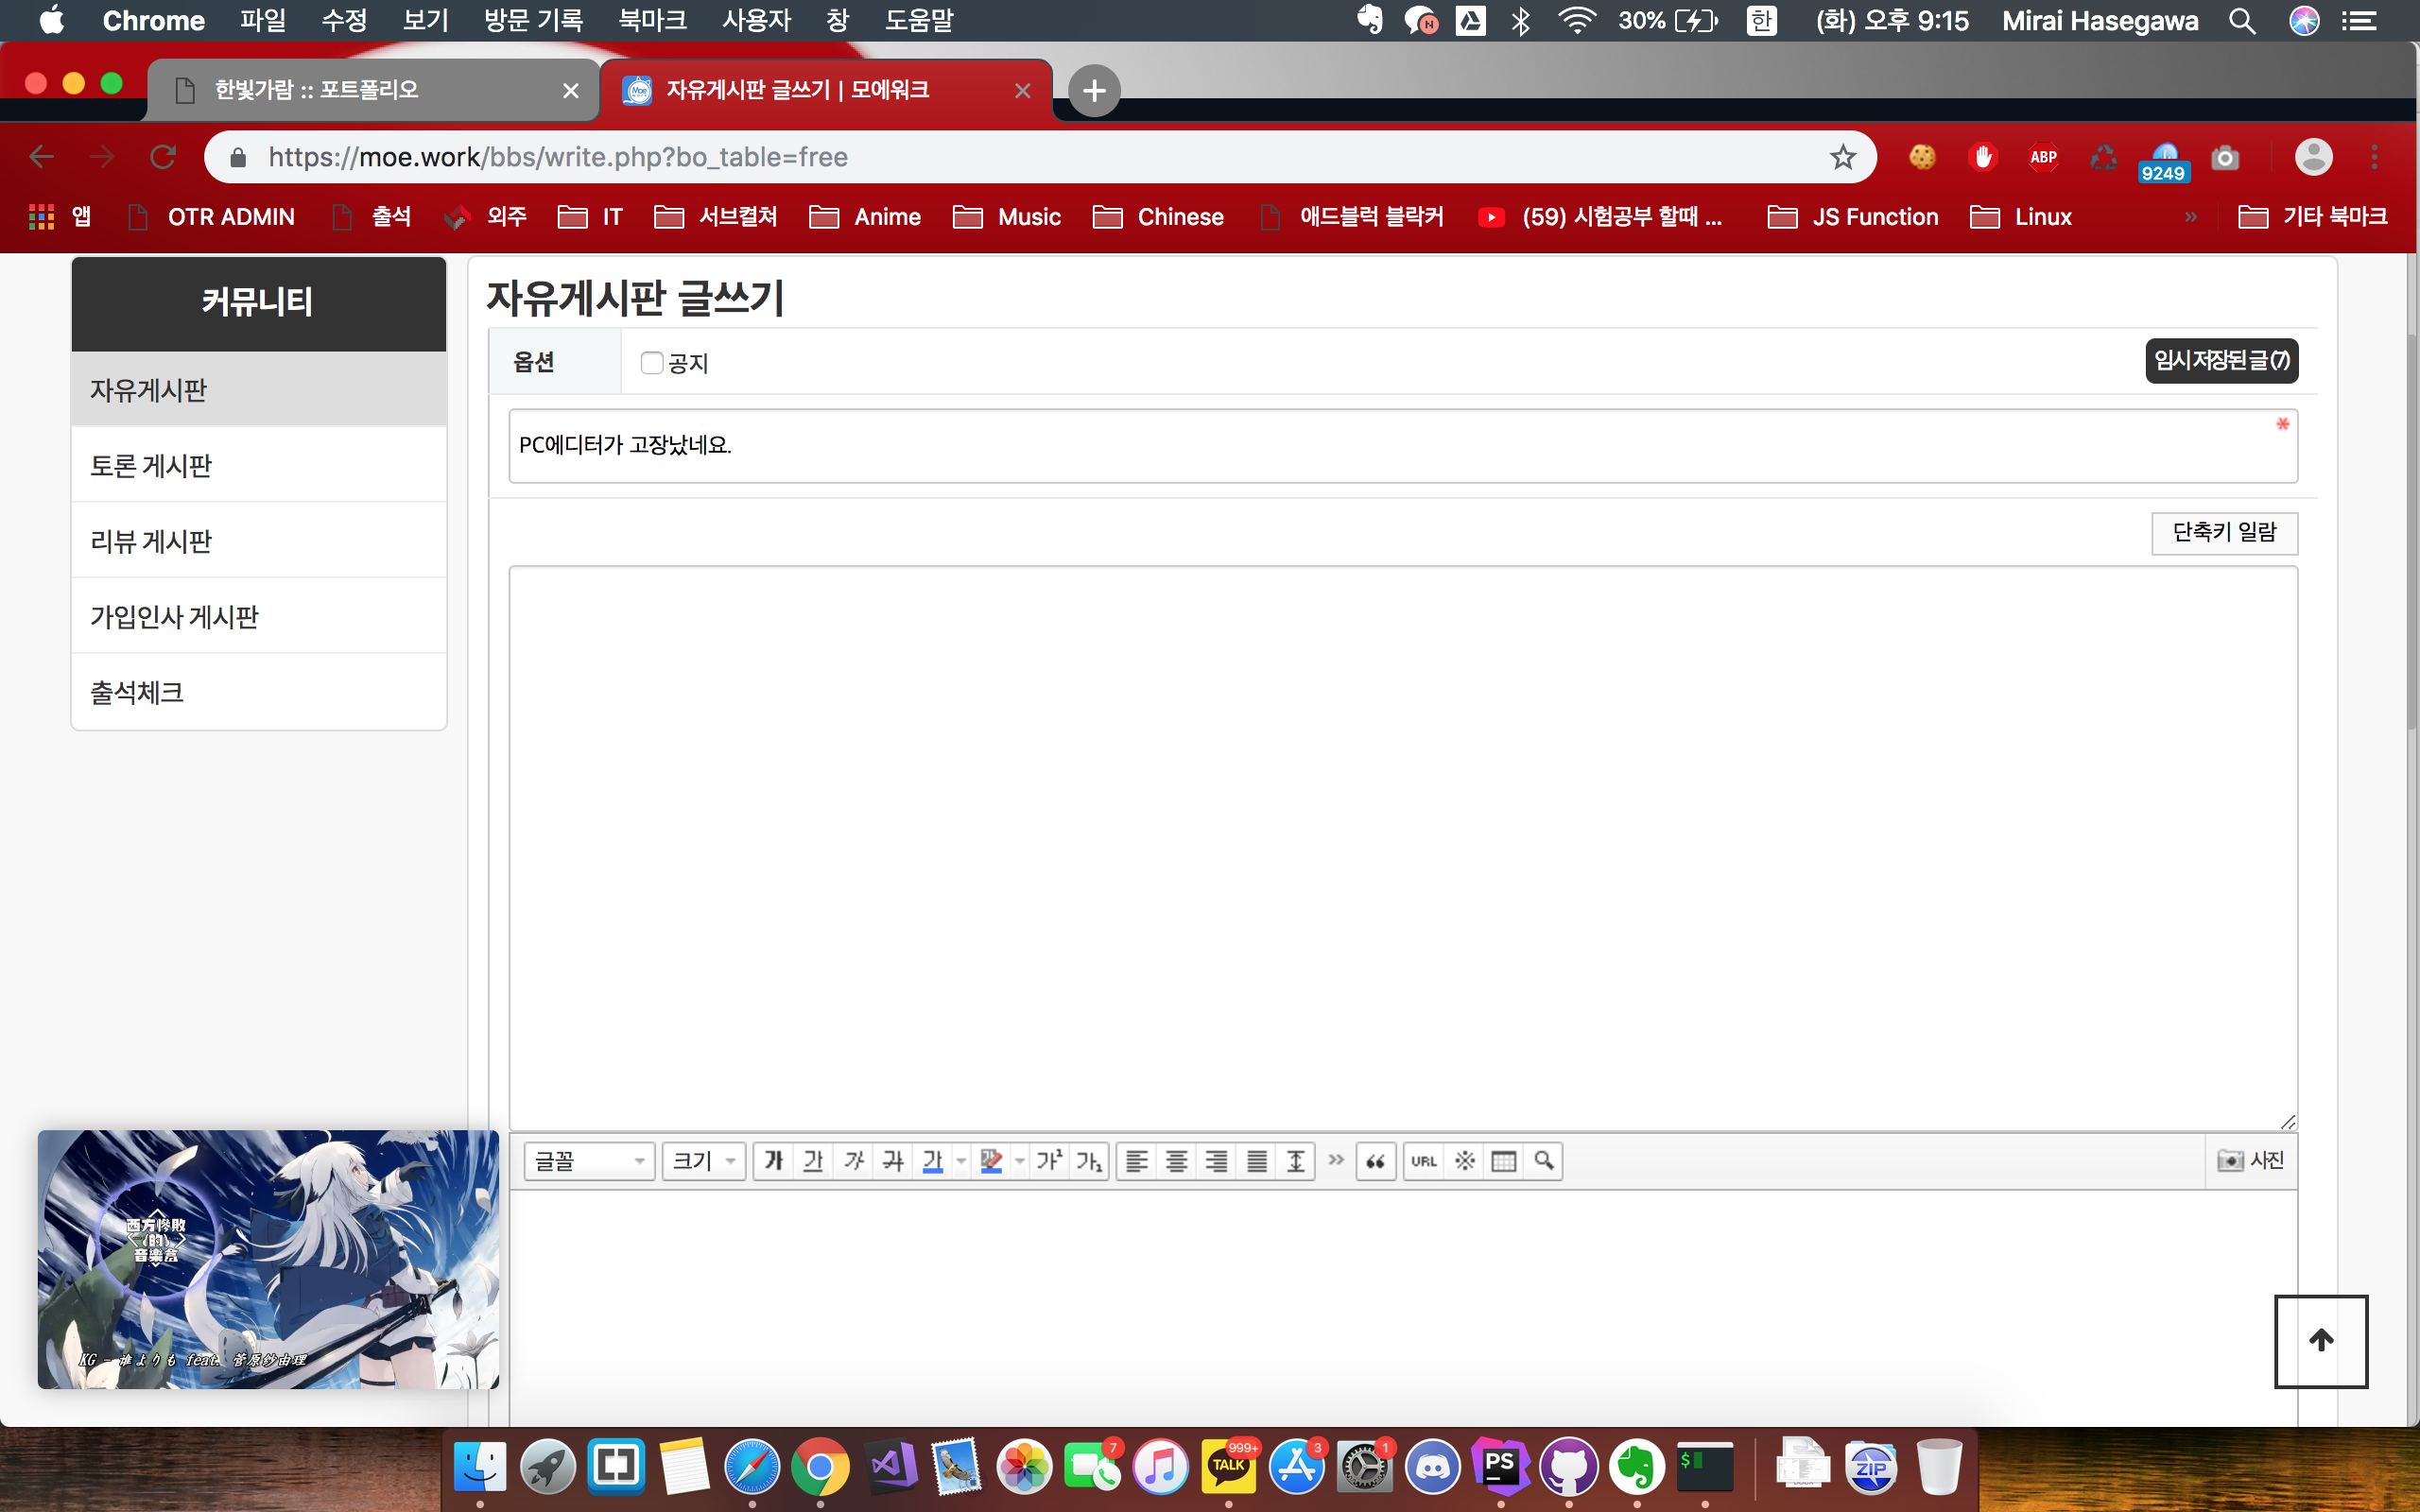Viewport: 2420px width, 1512px height.
Task: Open 출석체크 in the community sidebar
Action: click(x=259, y=692)
